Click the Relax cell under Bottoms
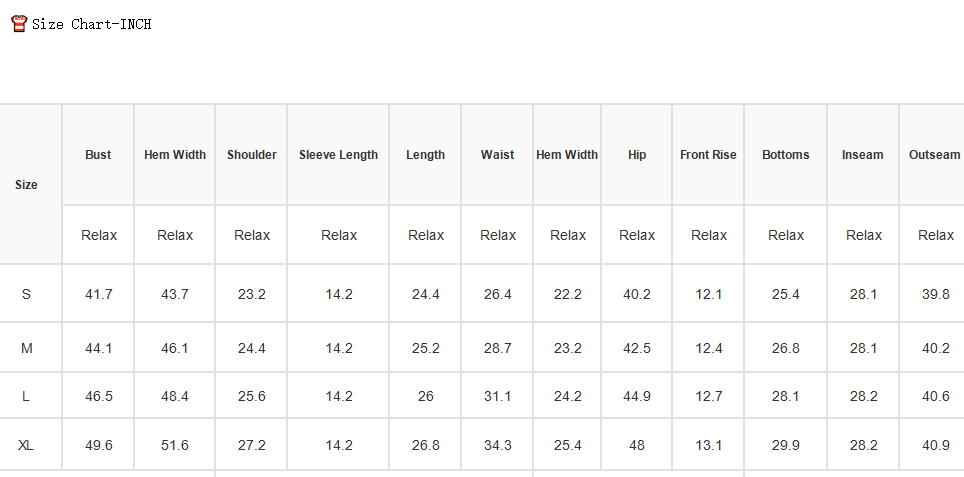 pyautogui.click(x=786, y=235)
